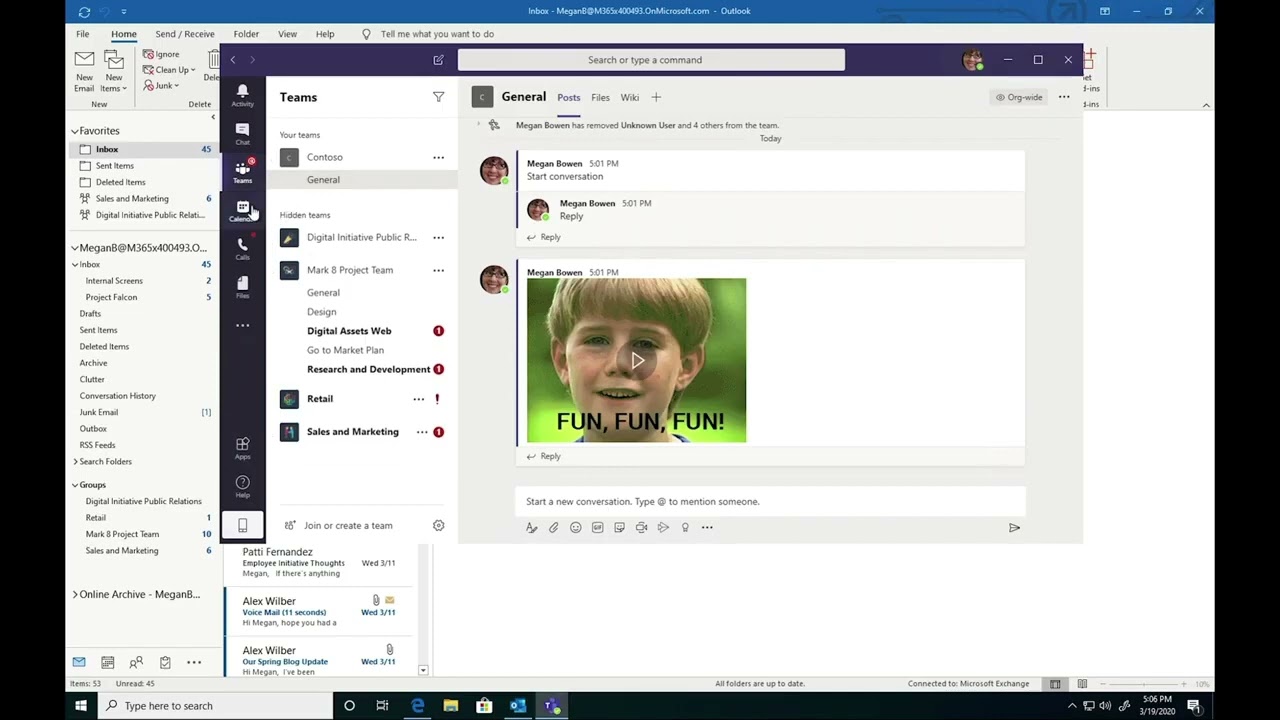Open Apps in Teams sidebar

coord(242,448)
